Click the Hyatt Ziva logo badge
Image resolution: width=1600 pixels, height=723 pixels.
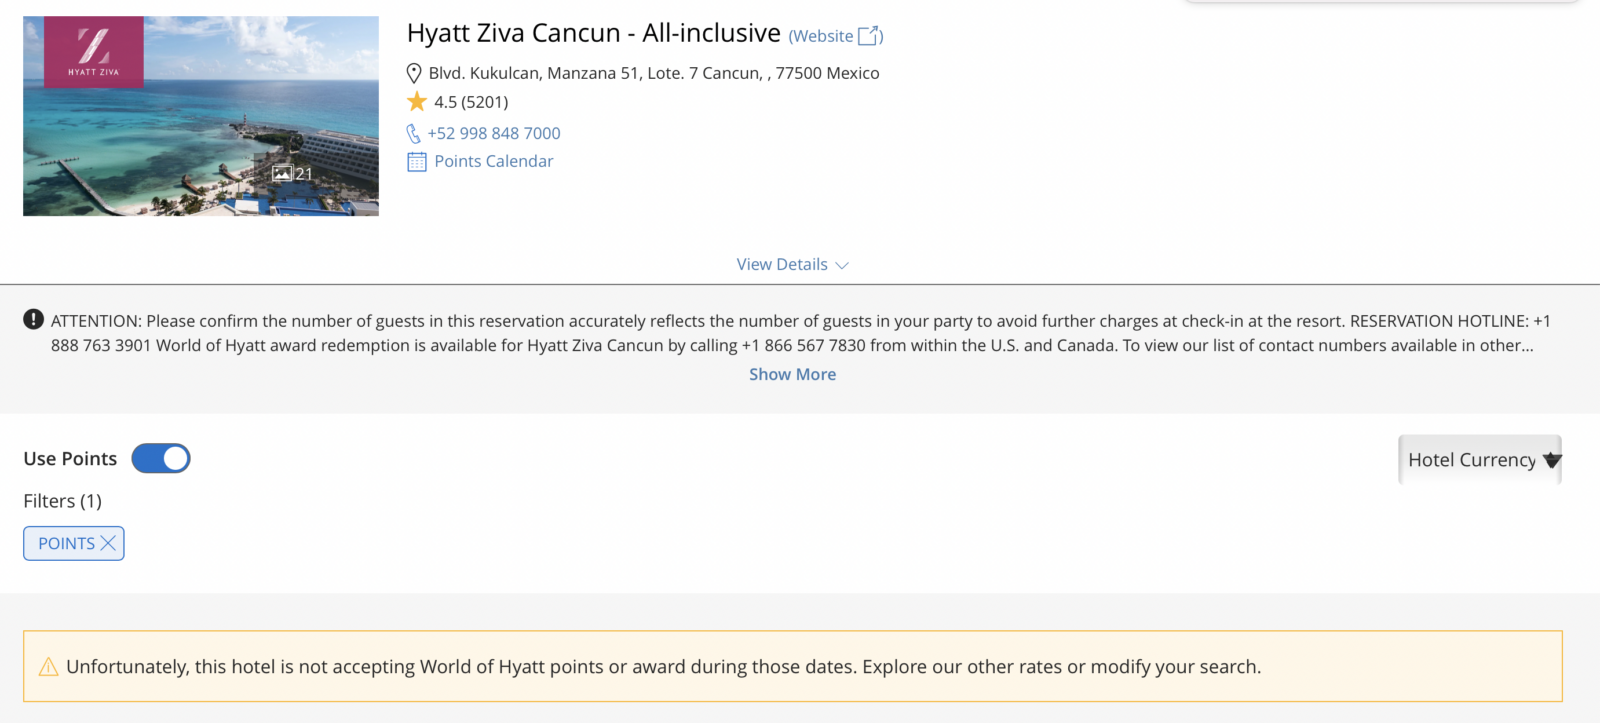94,52
